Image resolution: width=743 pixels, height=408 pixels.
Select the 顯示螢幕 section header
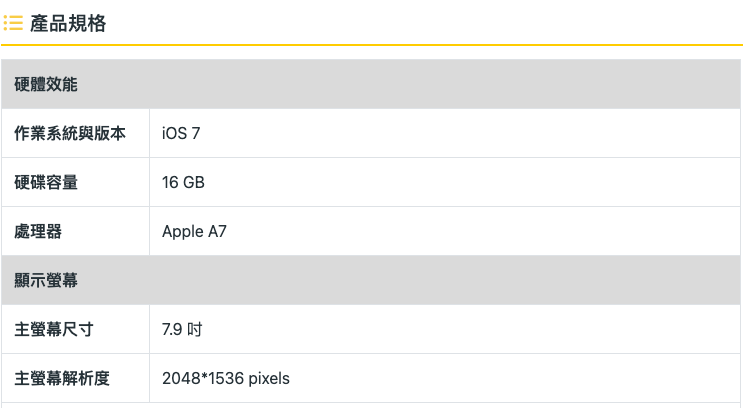pos(46,280)
